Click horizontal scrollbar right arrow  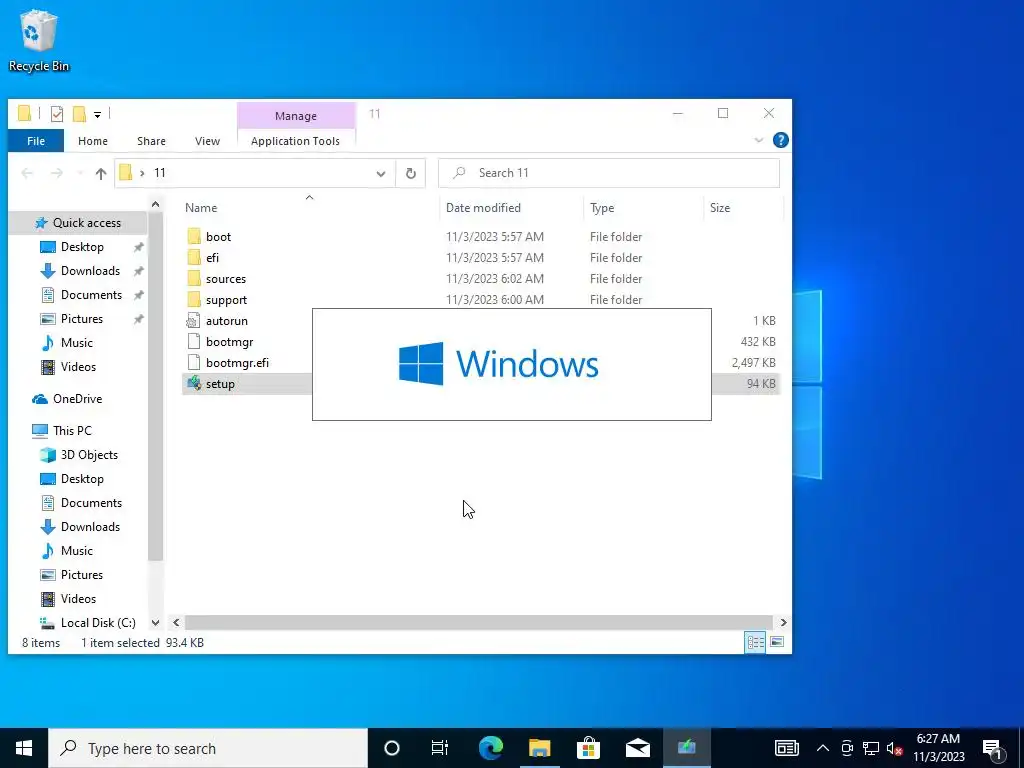(783, 622)
